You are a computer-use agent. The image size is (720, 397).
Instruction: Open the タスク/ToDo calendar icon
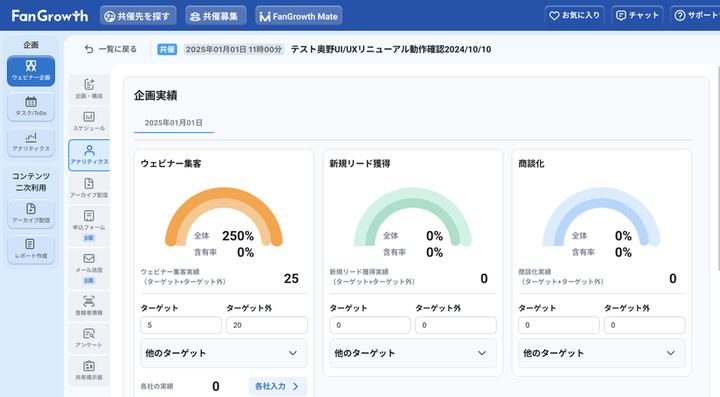[x=31, y=106]
